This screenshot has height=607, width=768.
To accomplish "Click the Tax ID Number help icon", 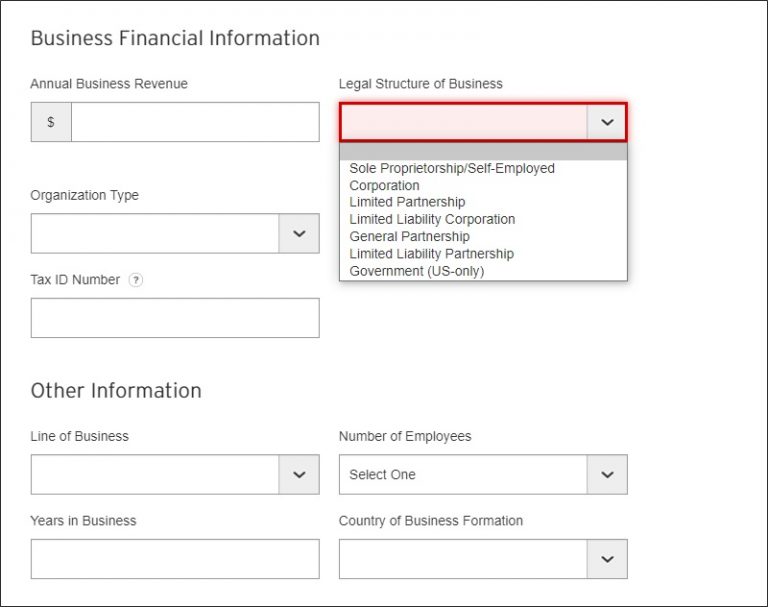I will (x=136, y=280).
